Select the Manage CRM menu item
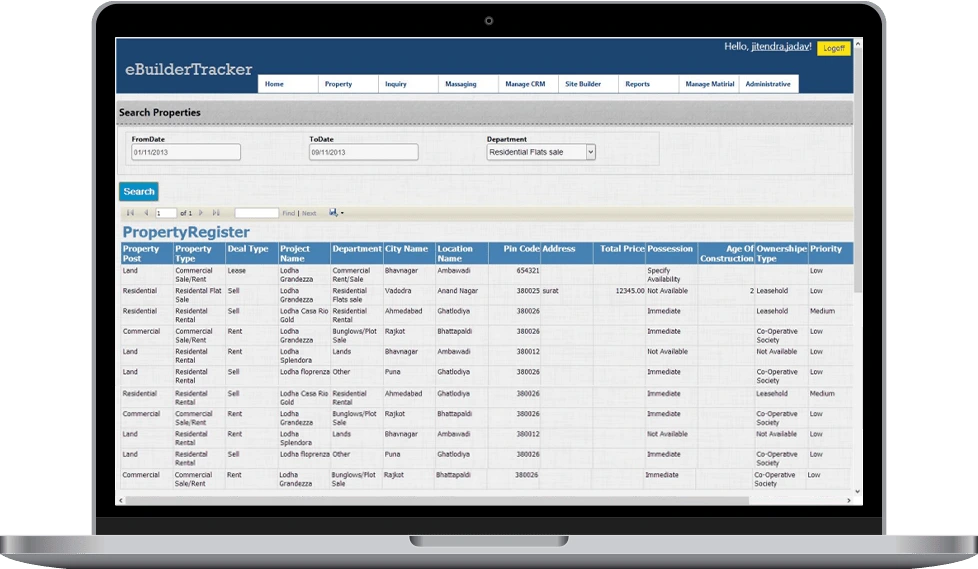 pos(525,84)
